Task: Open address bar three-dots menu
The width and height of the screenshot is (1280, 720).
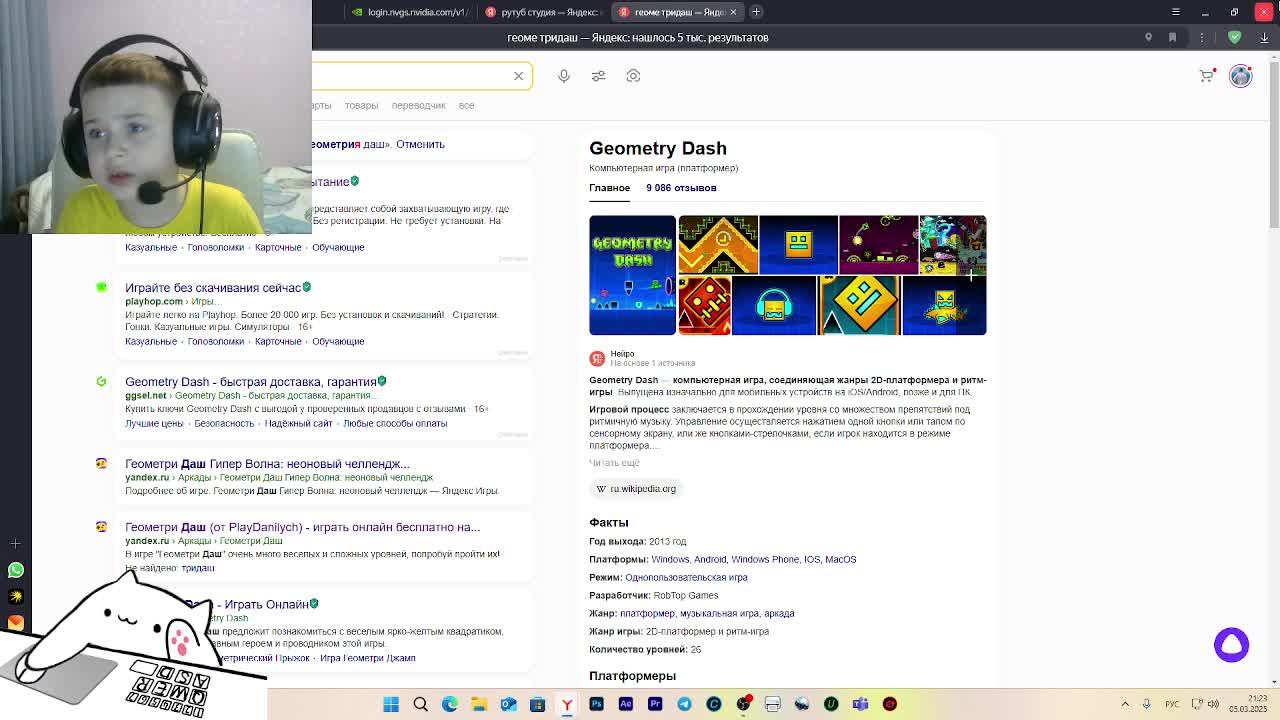Action: (1202, 37)
